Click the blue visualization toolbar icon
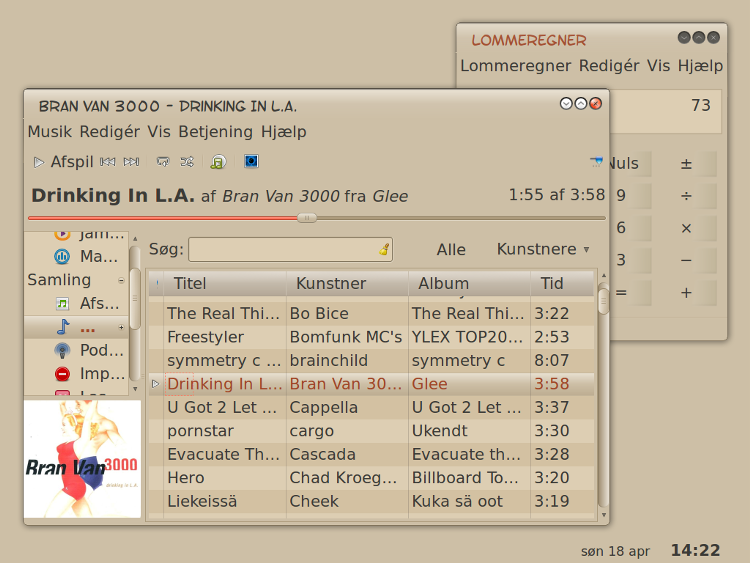Screen dimensions: 750x563 pyautogui.click(x=251, y=161)
